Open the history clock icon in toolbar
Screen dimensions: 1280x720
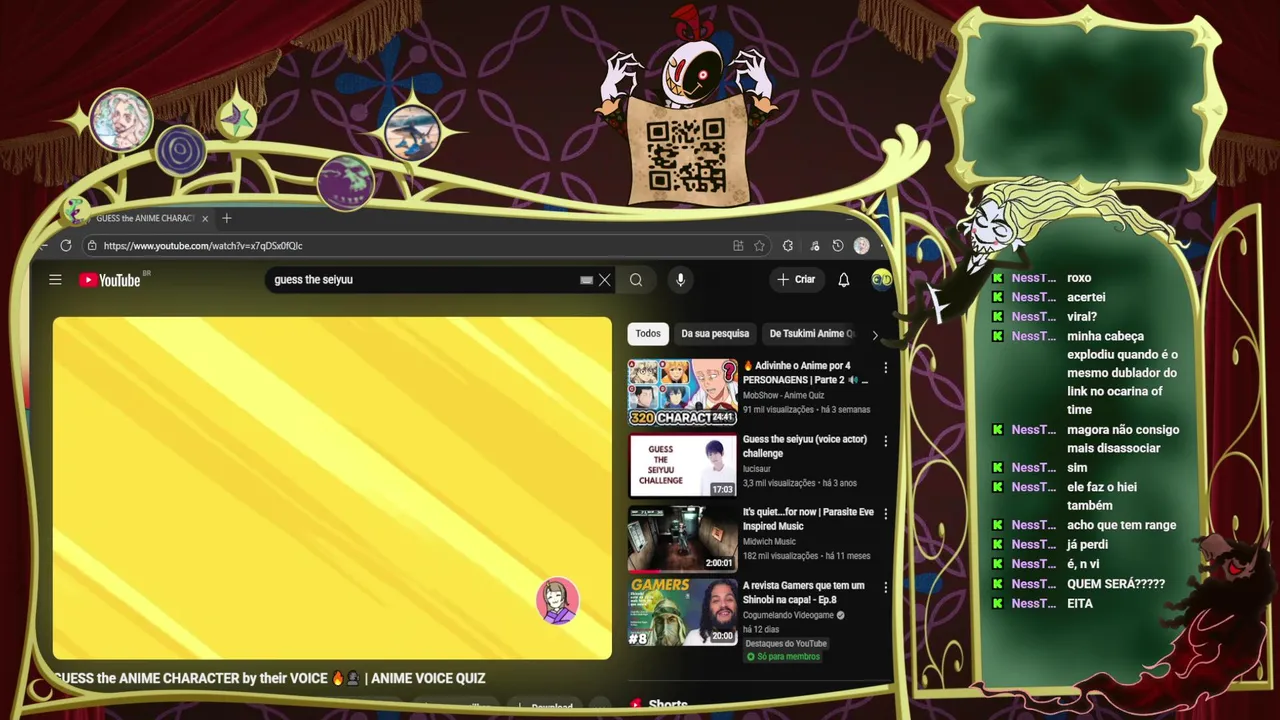(838, 245)
